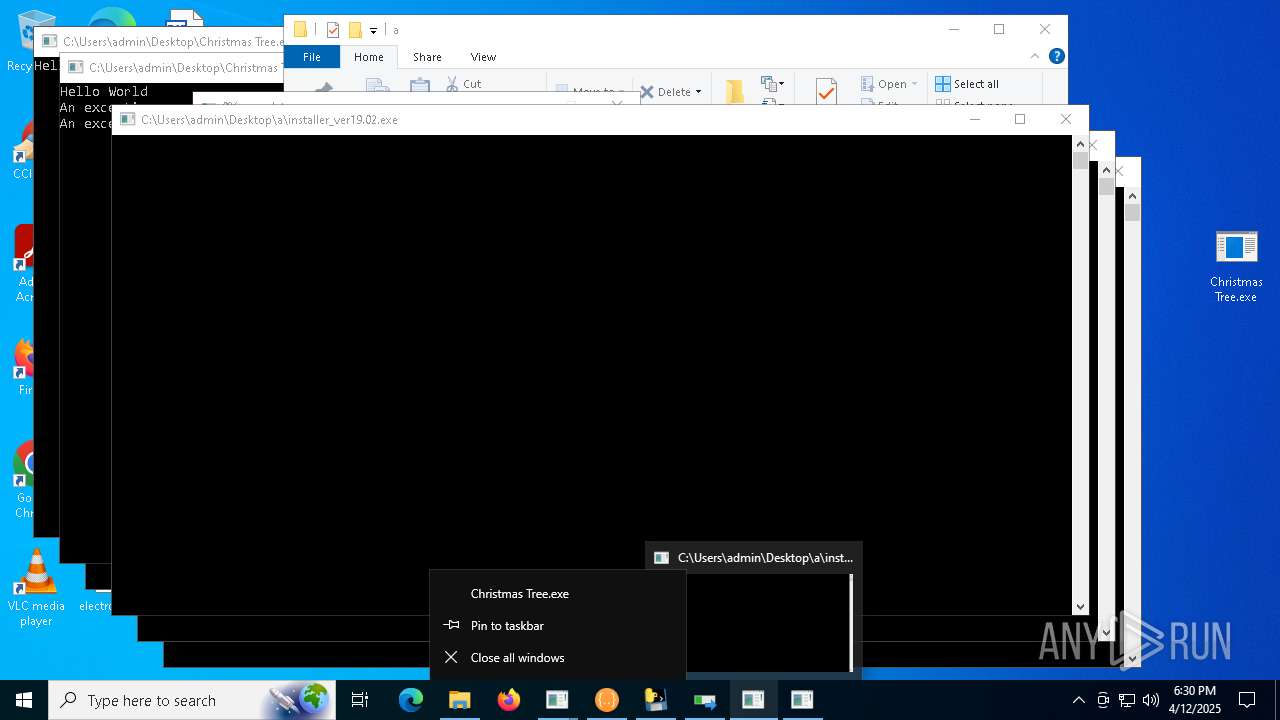Switch to the View ribbon tab
1280x720 pixels.
tap(483, 57)
